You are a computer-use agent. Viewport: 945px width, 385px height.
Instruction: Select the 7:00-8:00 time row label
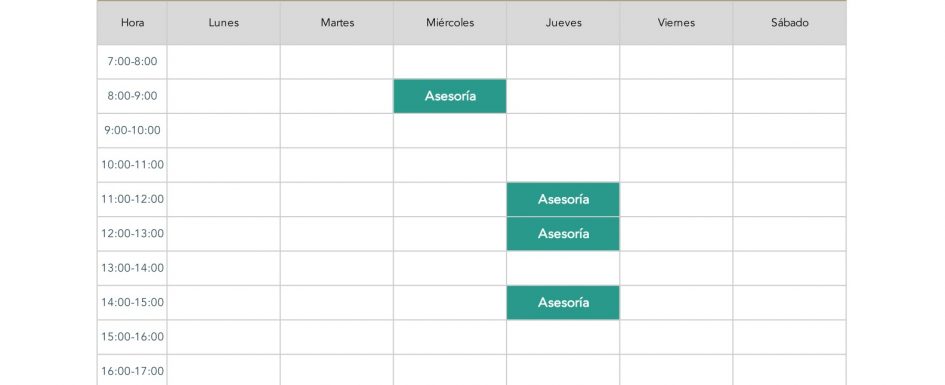coord(132,61)
